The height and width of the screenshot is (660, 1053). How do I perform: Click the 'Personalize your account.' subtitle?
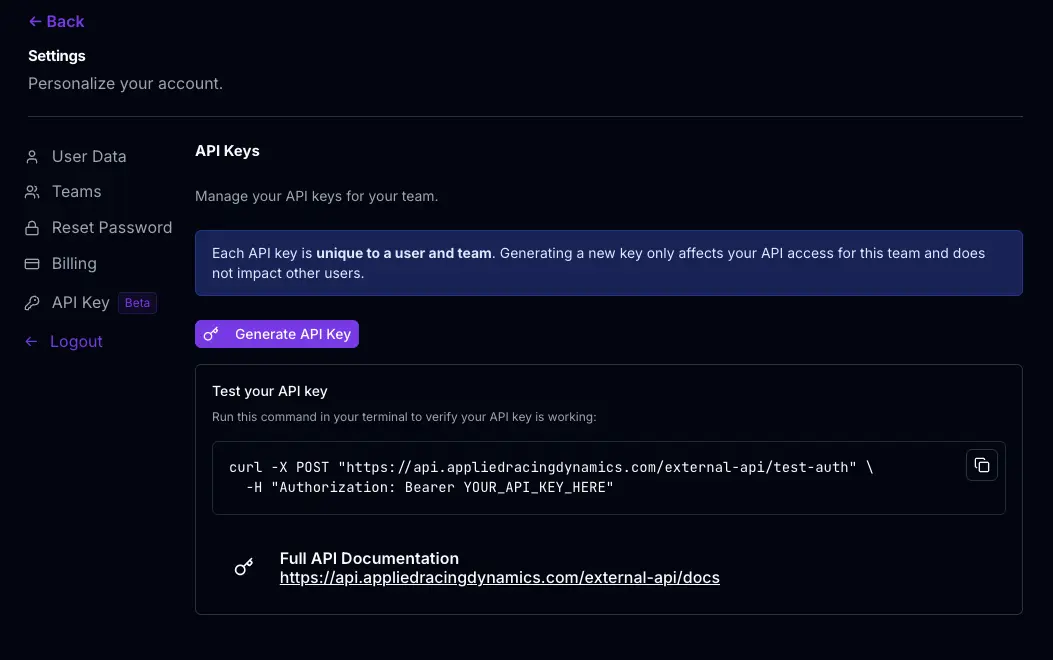pyautogui.click(x=126, y=84)
